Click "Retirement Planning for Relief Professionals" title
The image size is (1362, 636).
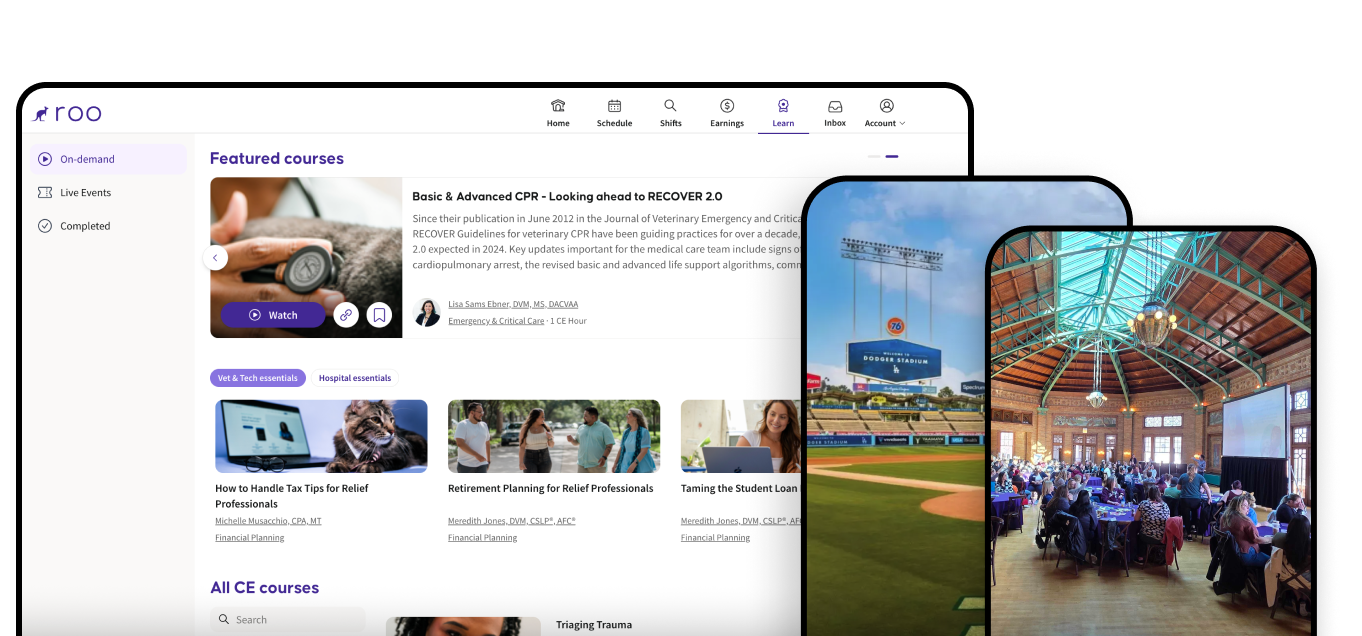pyautogui.click(x=551, y=489)
